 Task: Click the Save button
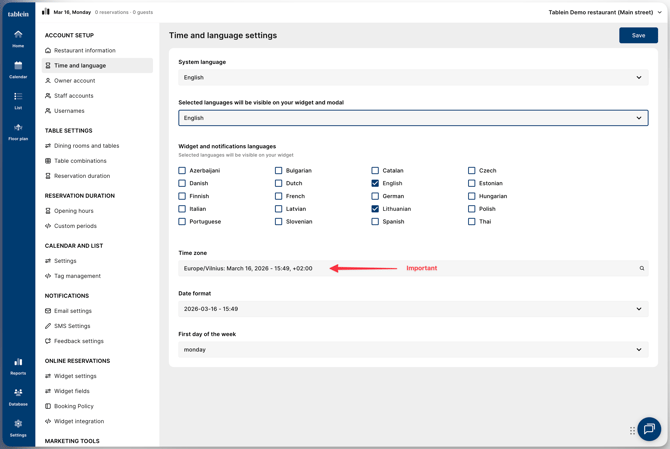pyautogui.click(x=638, y=35)
